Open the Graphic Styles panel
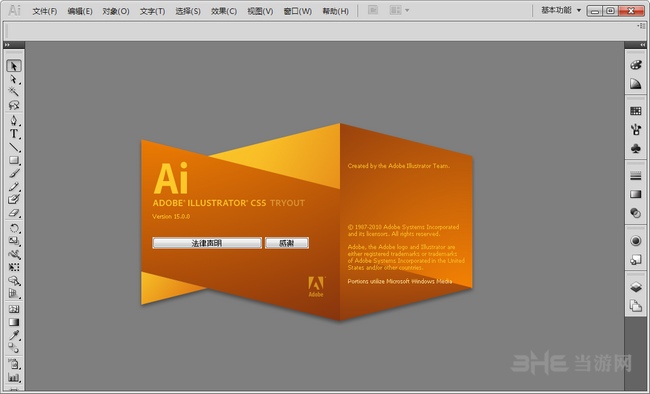 [x=636, y=260]
